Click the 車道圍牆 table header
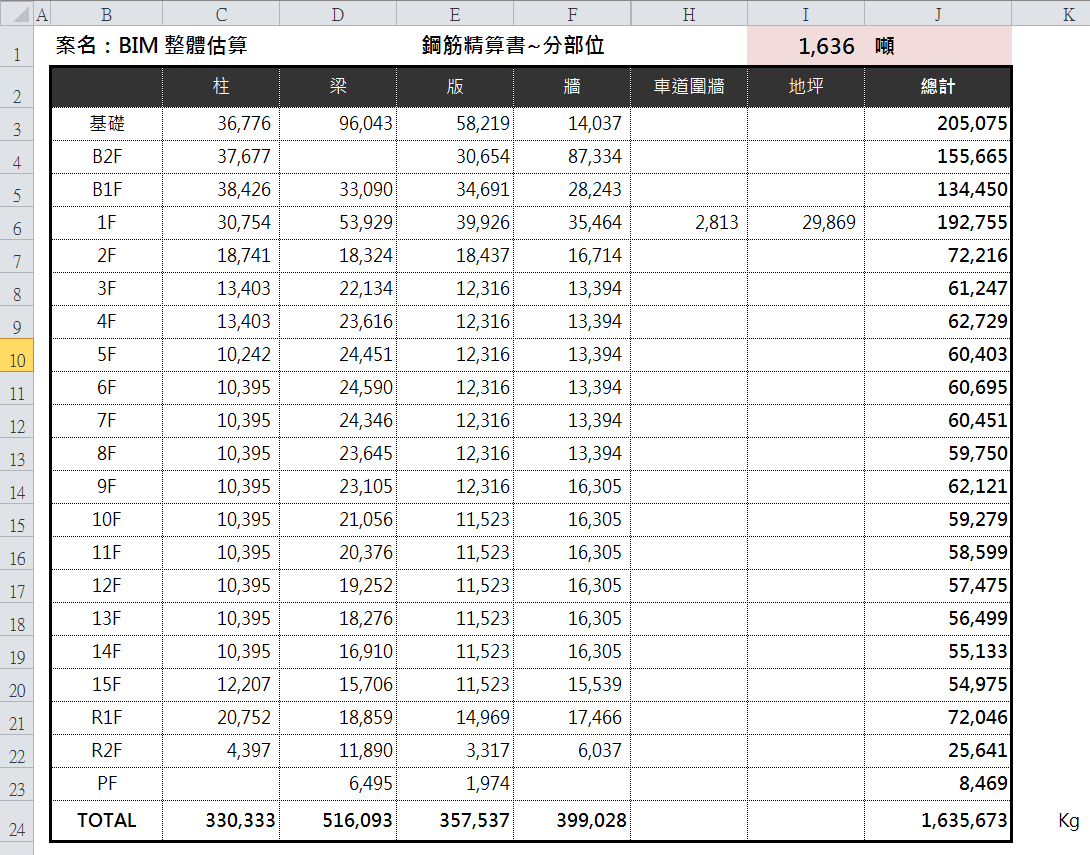Viewport: 1090px width, 855px height. click(x=688, y=87)
